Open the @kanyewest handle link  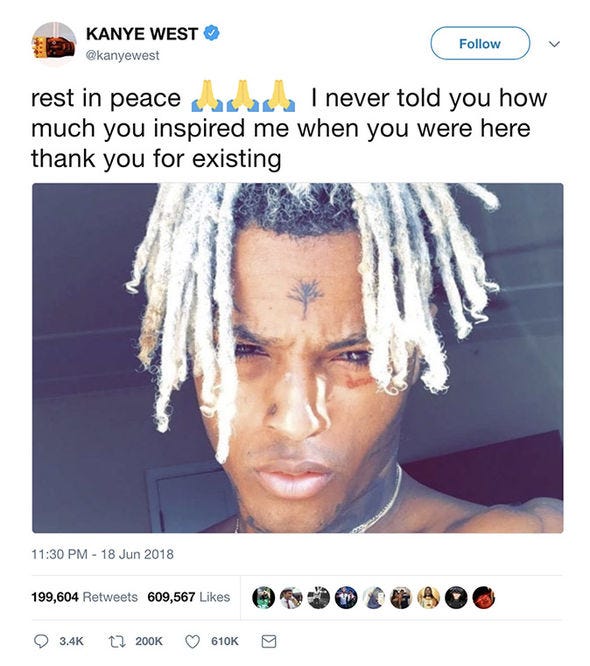tap(122, 56)
